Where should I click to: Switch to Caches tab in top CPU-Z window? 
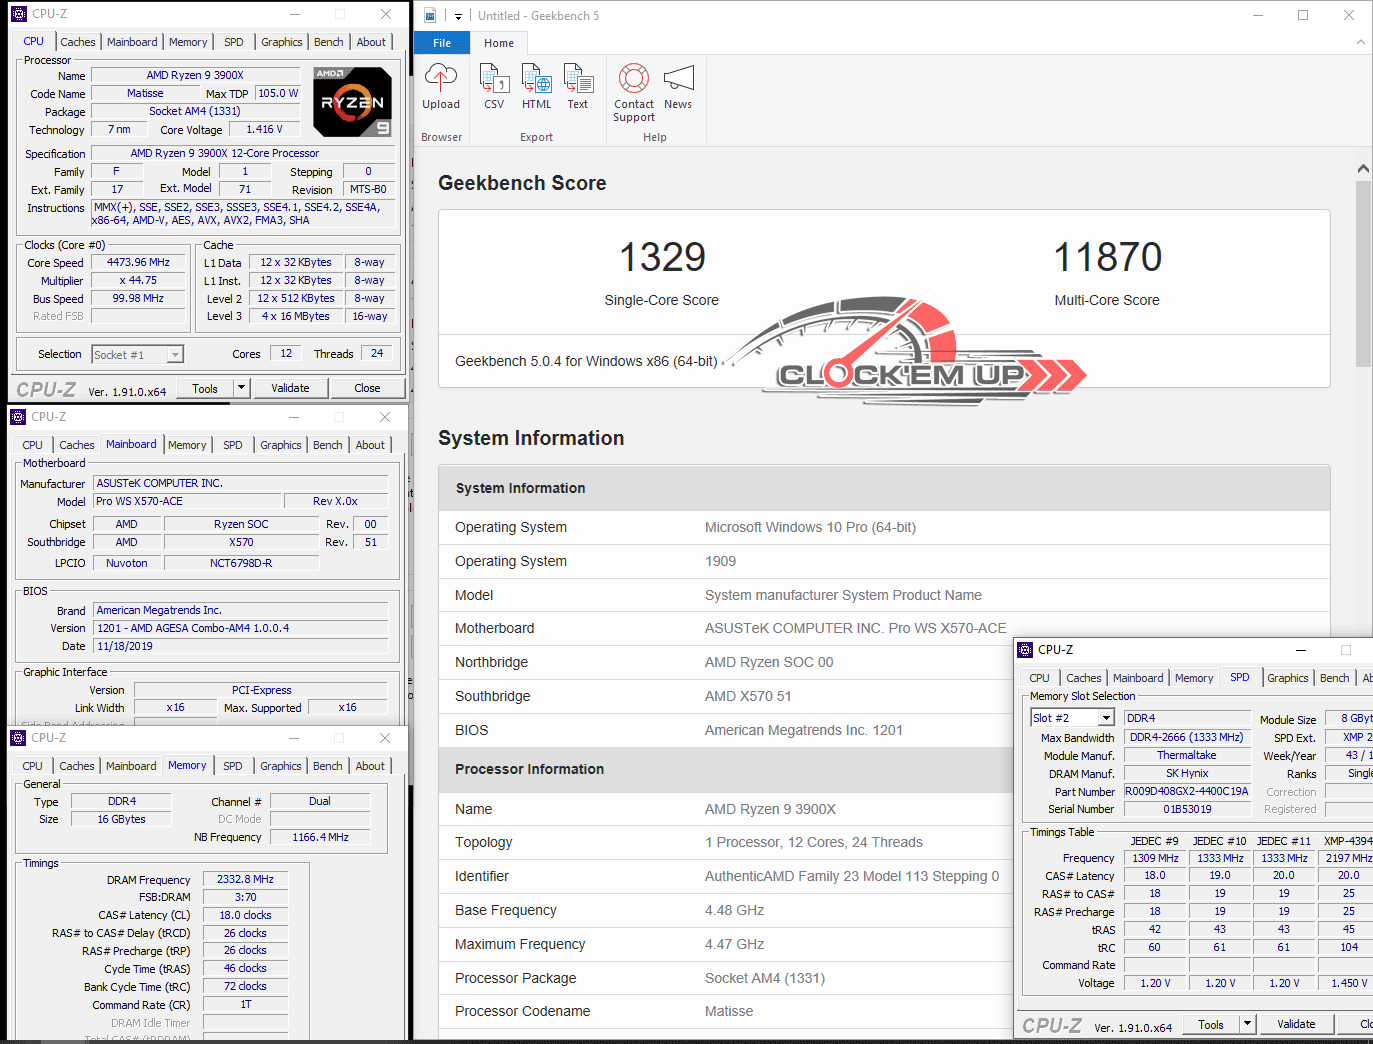[x=77, y=42]
